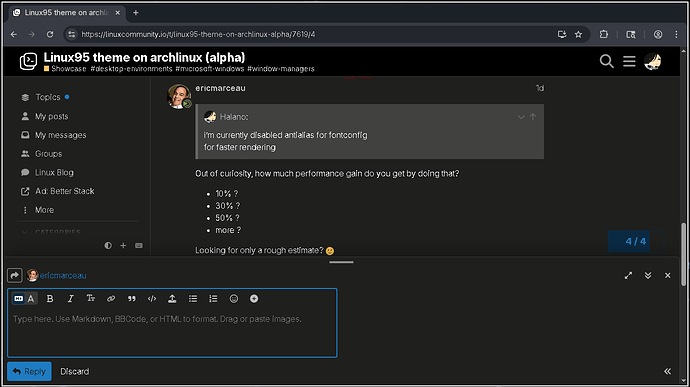The width and height of the screenshot is (690, 387).
Task: Apply italic formatting in composer
Action: coord(70,299)
